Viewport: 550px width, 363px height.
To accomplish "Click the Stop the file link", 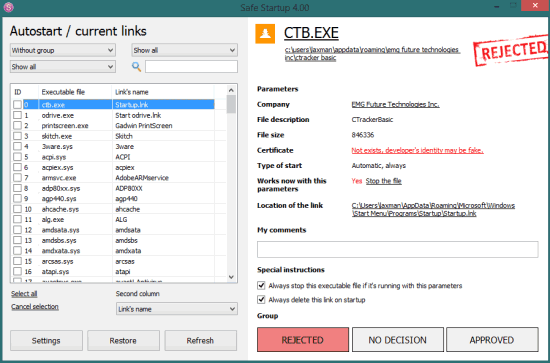I will 383,181.
